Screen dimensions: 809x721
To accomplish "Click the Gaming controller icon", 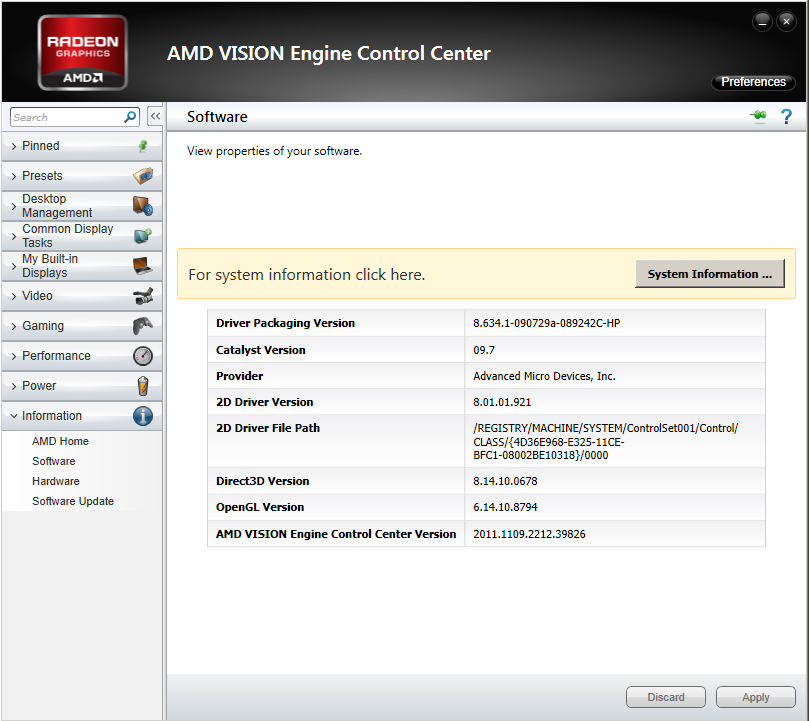I will pos(143,326).
